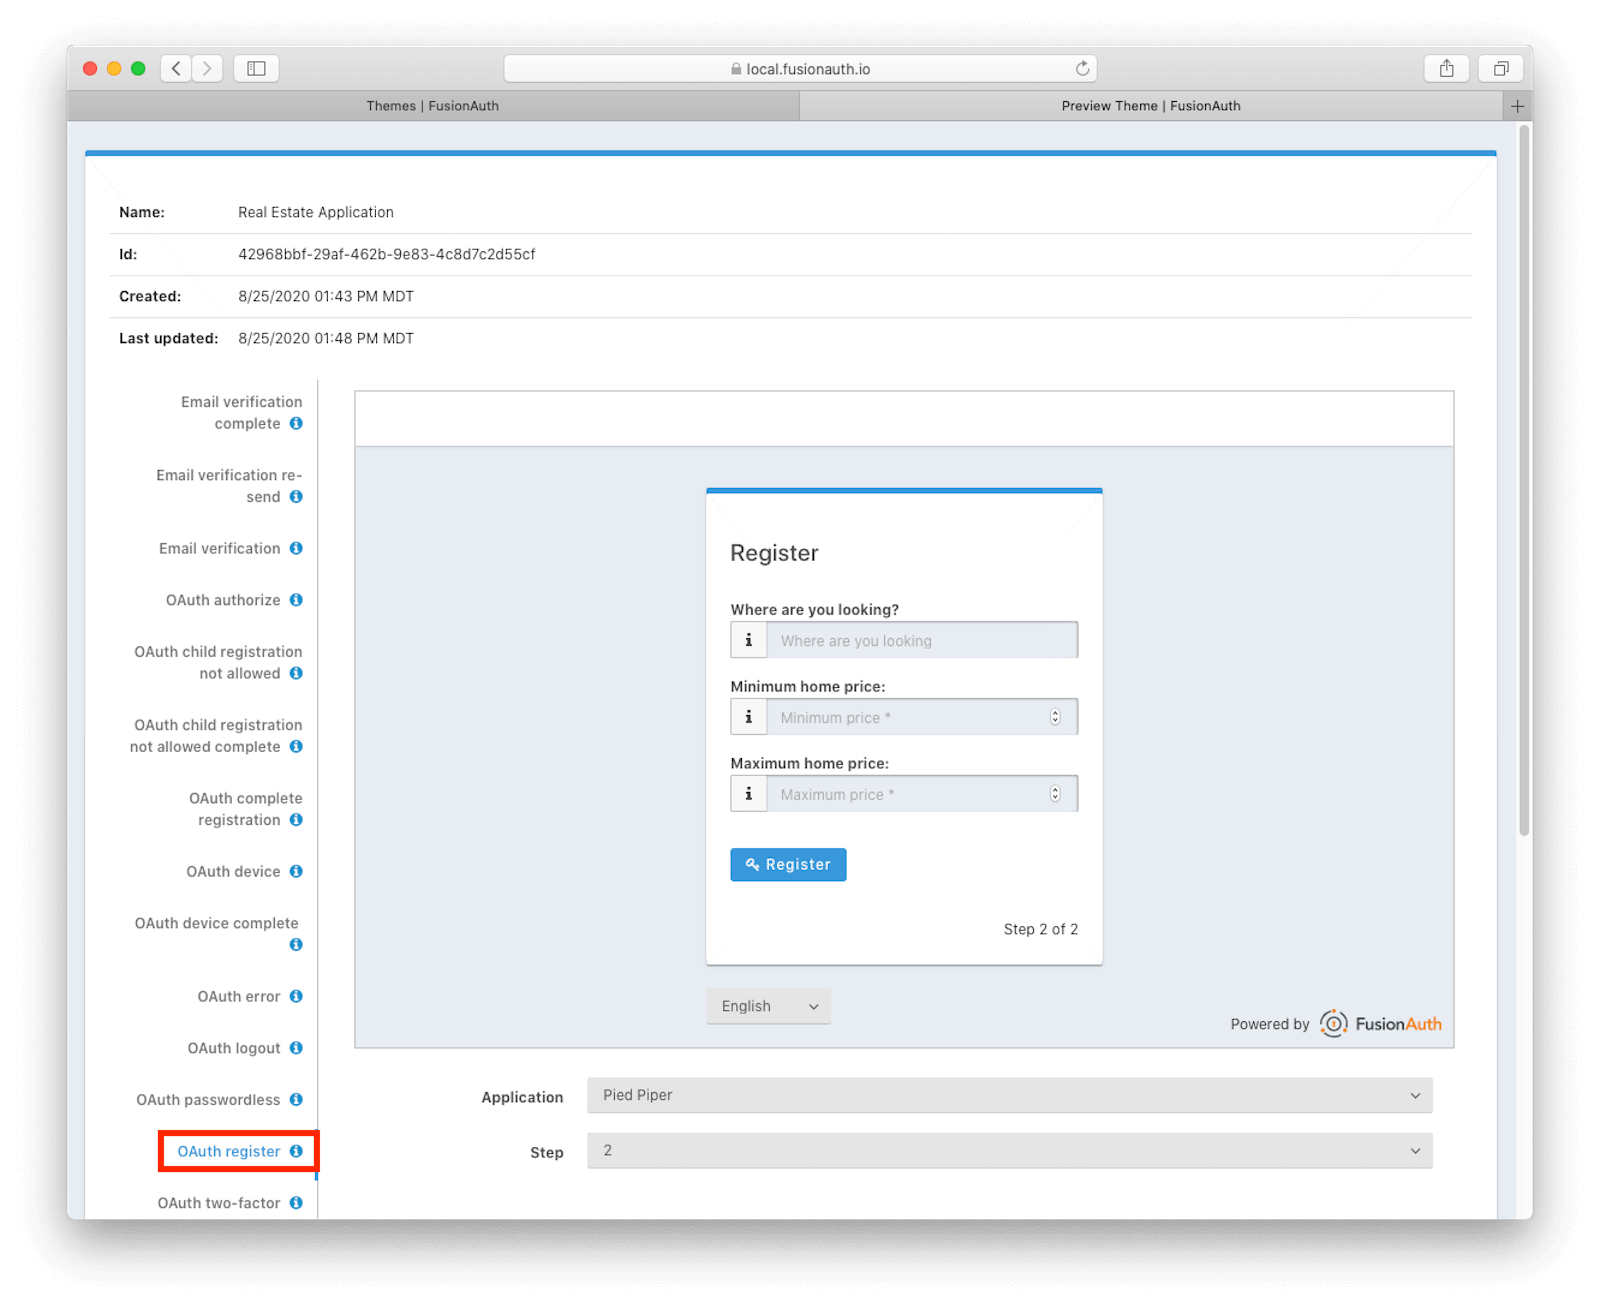Click the info icon beside OAuth register

(x=296, y=1151)
